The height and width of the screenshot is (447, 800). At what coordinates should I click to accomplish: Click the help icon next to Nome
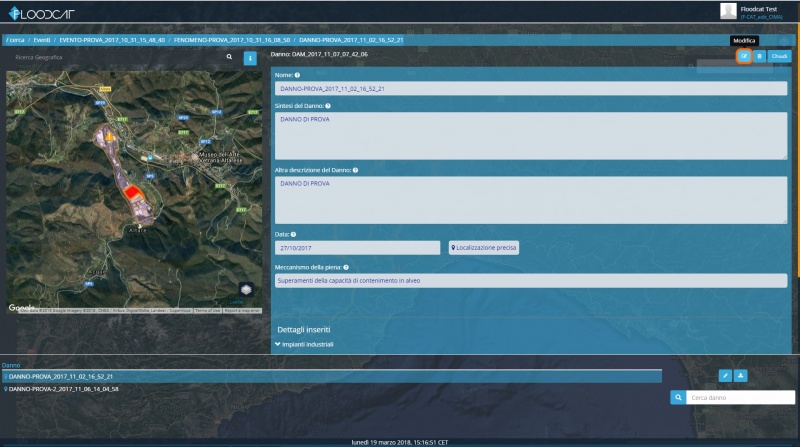click(x=297, y=75)
